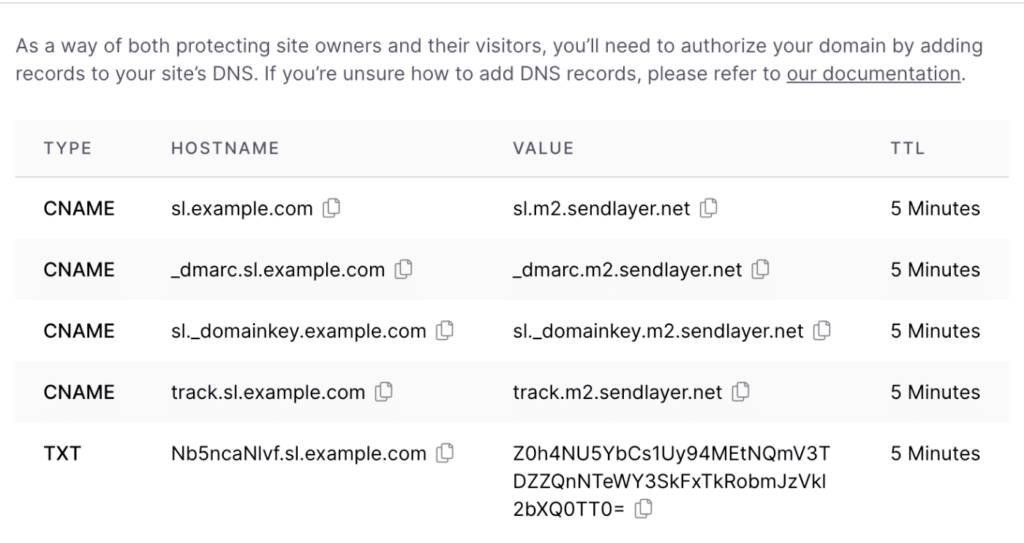This screenshot has height=543, width=1024.
Task: Click the HOSTNAME column header
Action: pos(225,148)
